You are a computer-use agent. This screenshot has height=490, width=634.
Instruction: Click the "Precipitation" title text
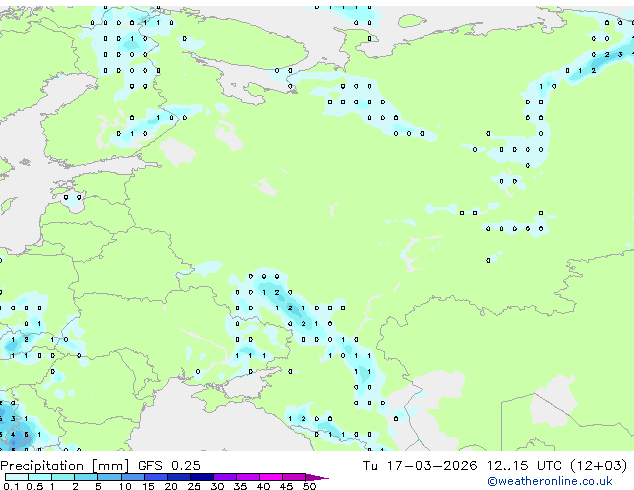(x=42, y=466)
